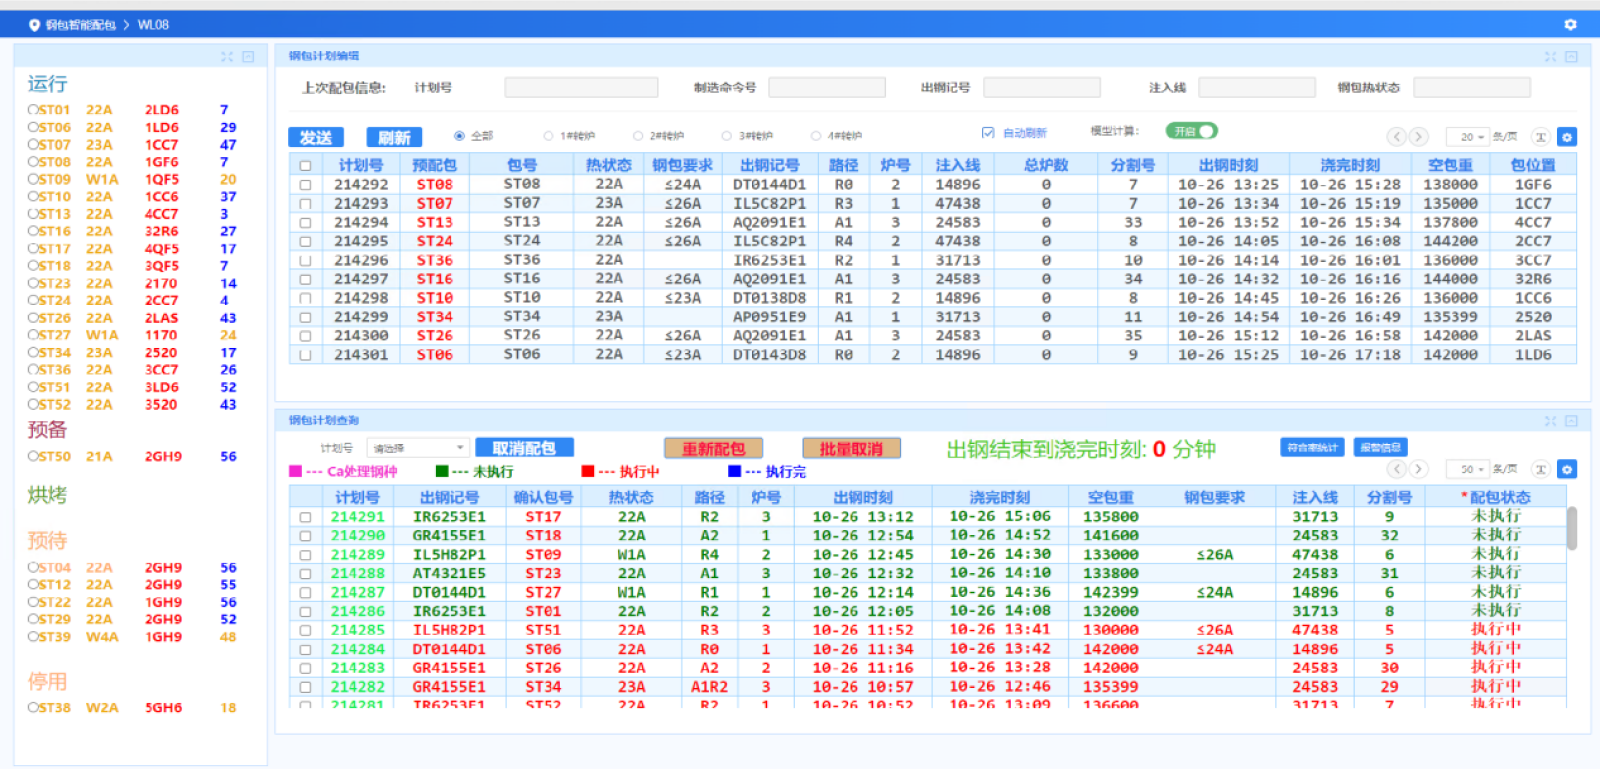The width and height of the screenshot is (1600, 769).
Task: Open the 计划号 请选择 dropdown
Action: pos(418,448)
